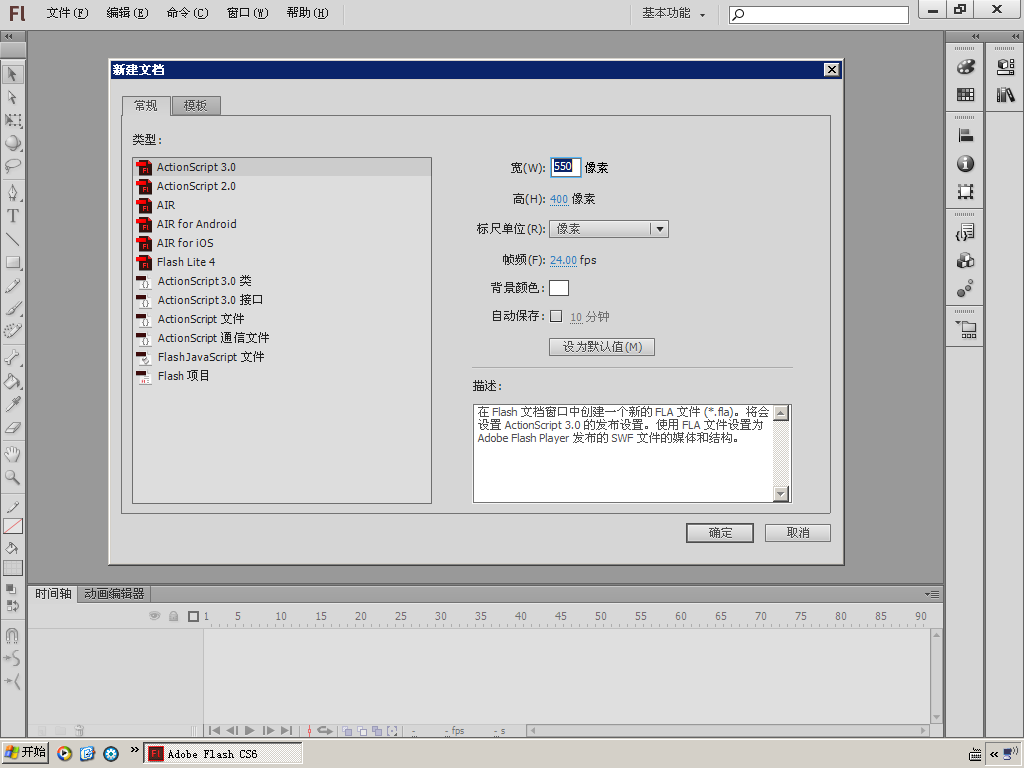Open the Motion Presets panel icon
The width and height of the screenshot is (1024, 768).
tap(965, 289)
